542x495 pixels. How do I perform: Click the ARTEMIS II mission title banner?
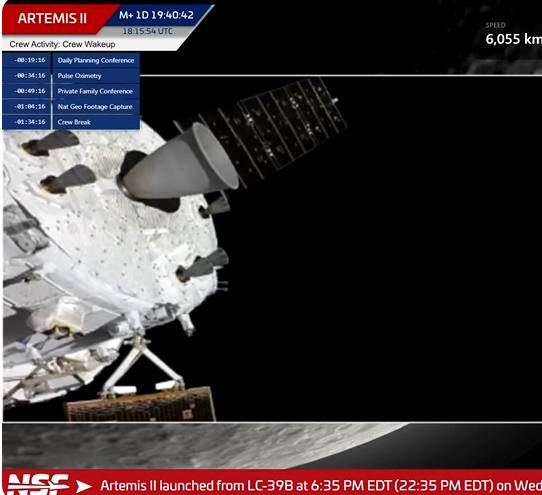coord(52,18)
